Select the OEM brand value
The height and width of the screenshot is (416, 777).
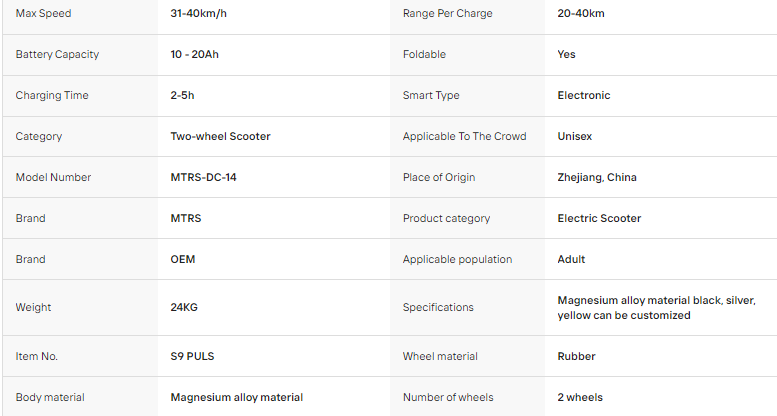183,259
